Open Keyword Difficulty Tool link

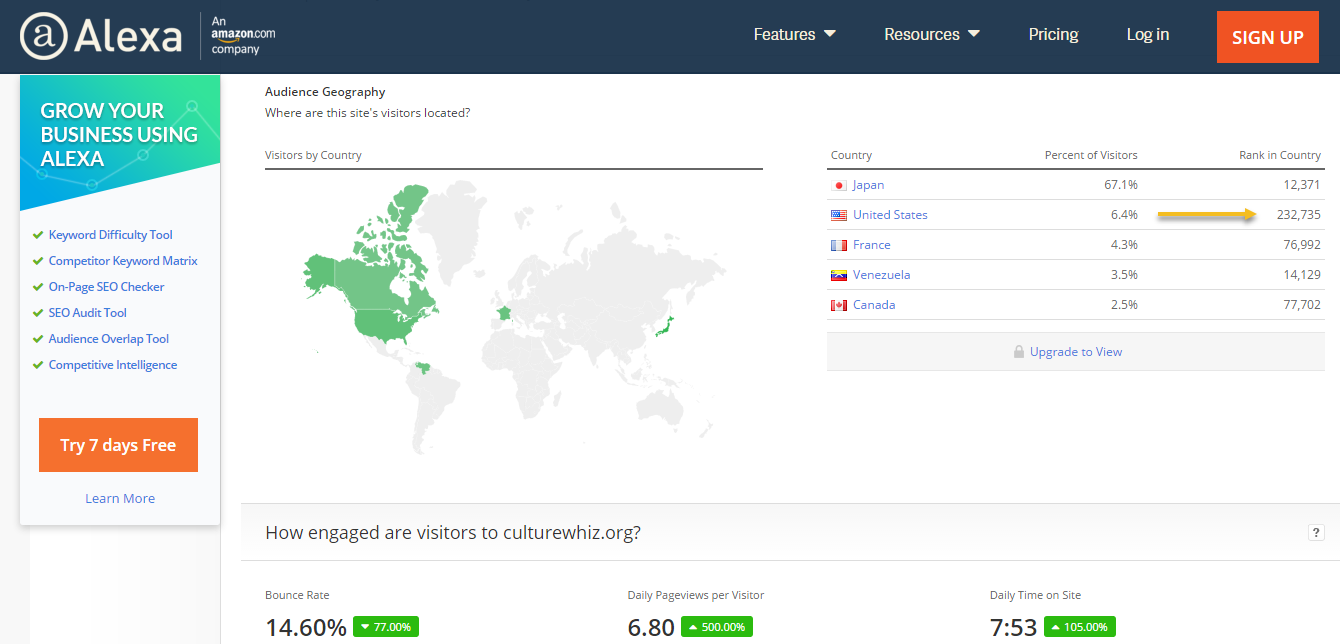(111, 235)
